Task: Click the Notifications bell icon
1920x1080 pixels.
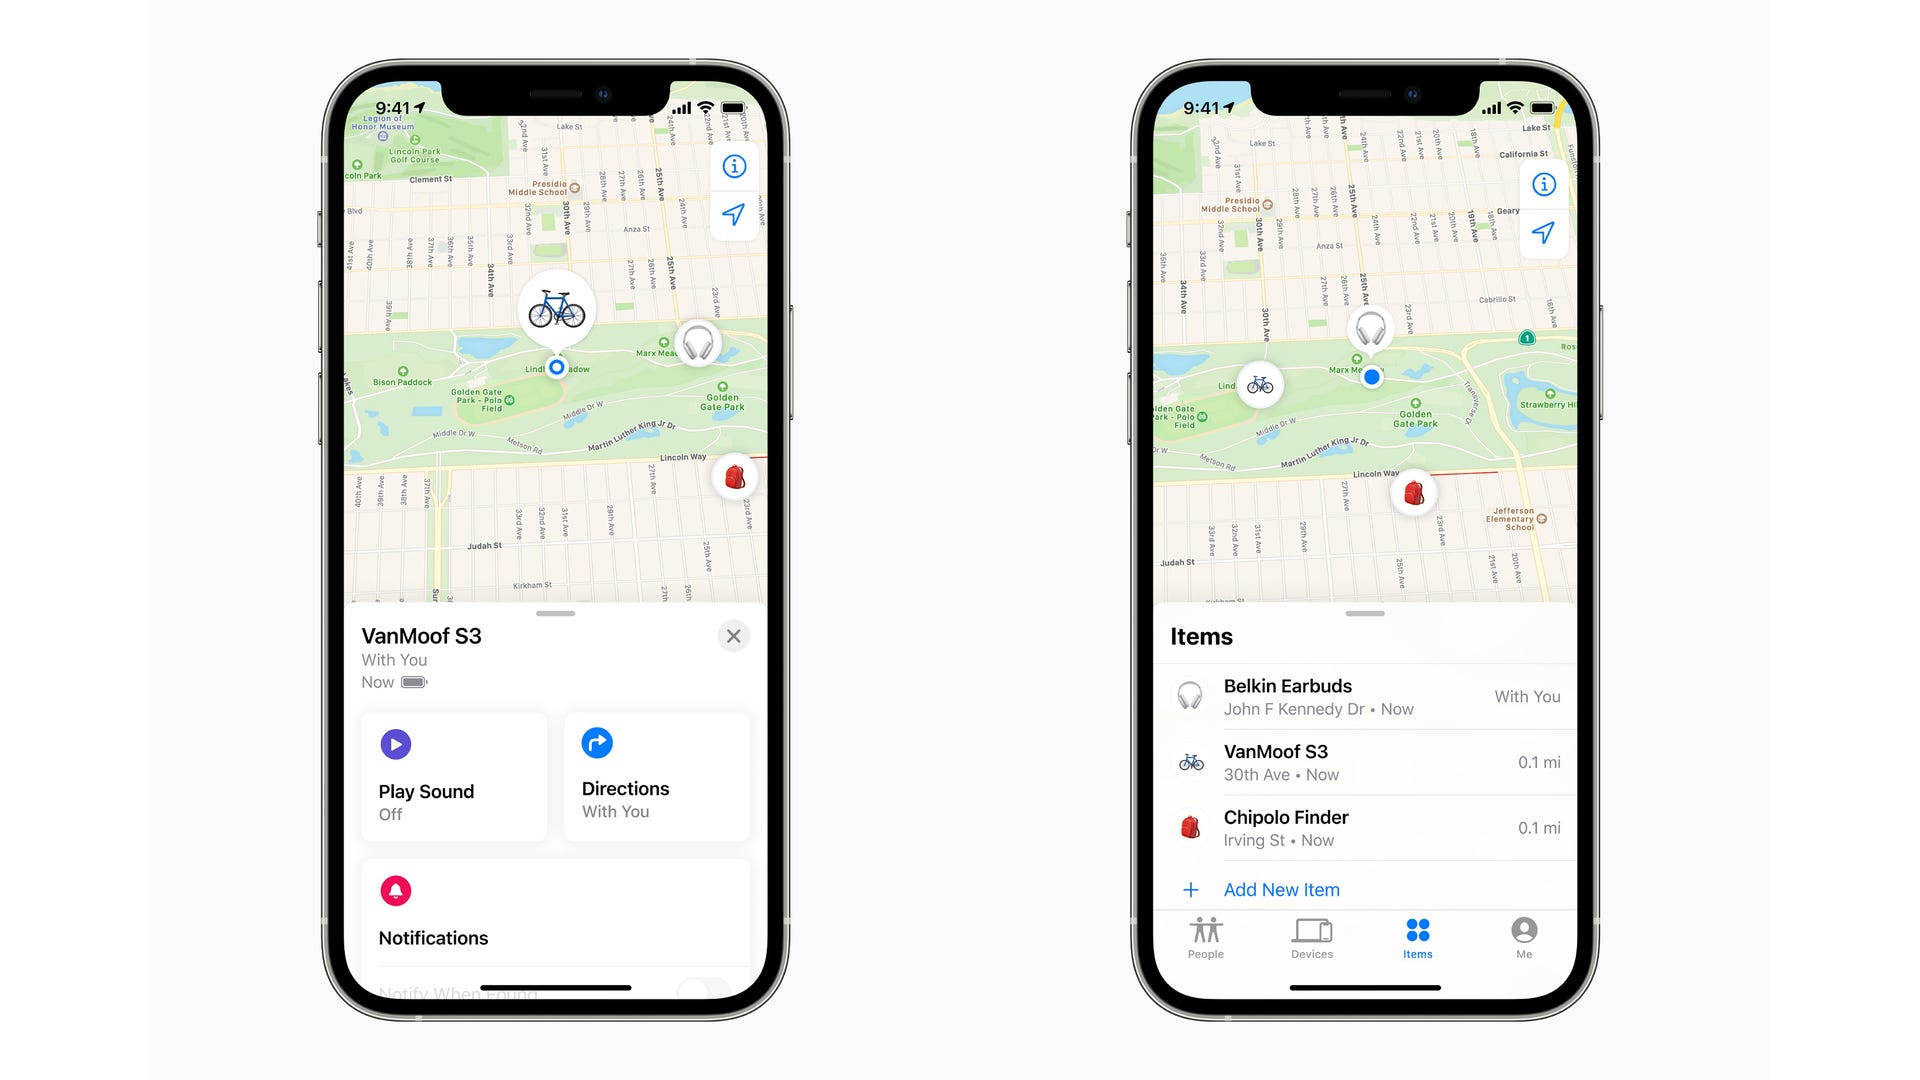Action: (394, 891)
